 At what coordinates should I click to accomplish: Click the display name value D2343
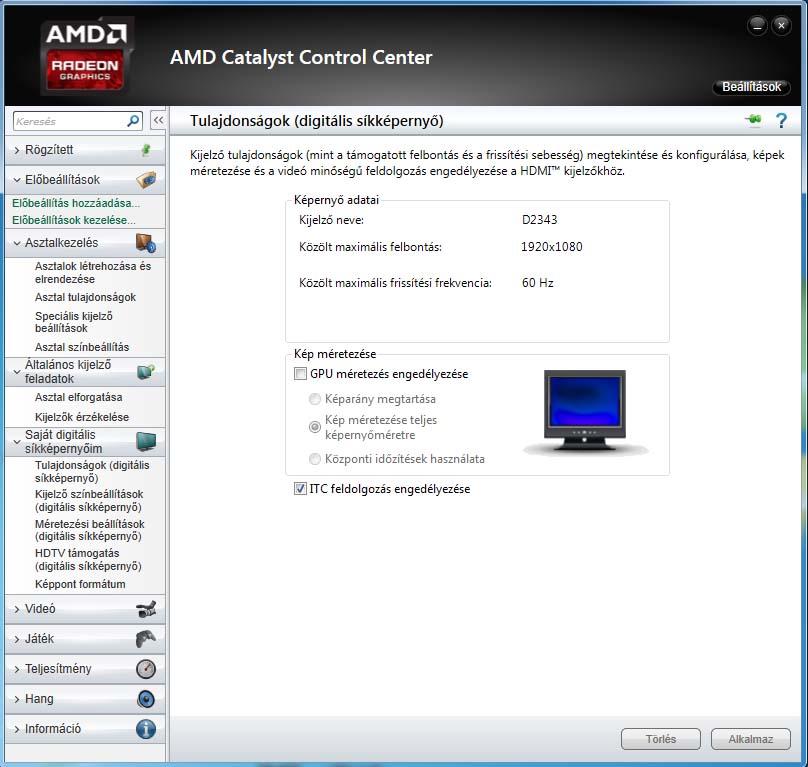click(x=539, y=220)
